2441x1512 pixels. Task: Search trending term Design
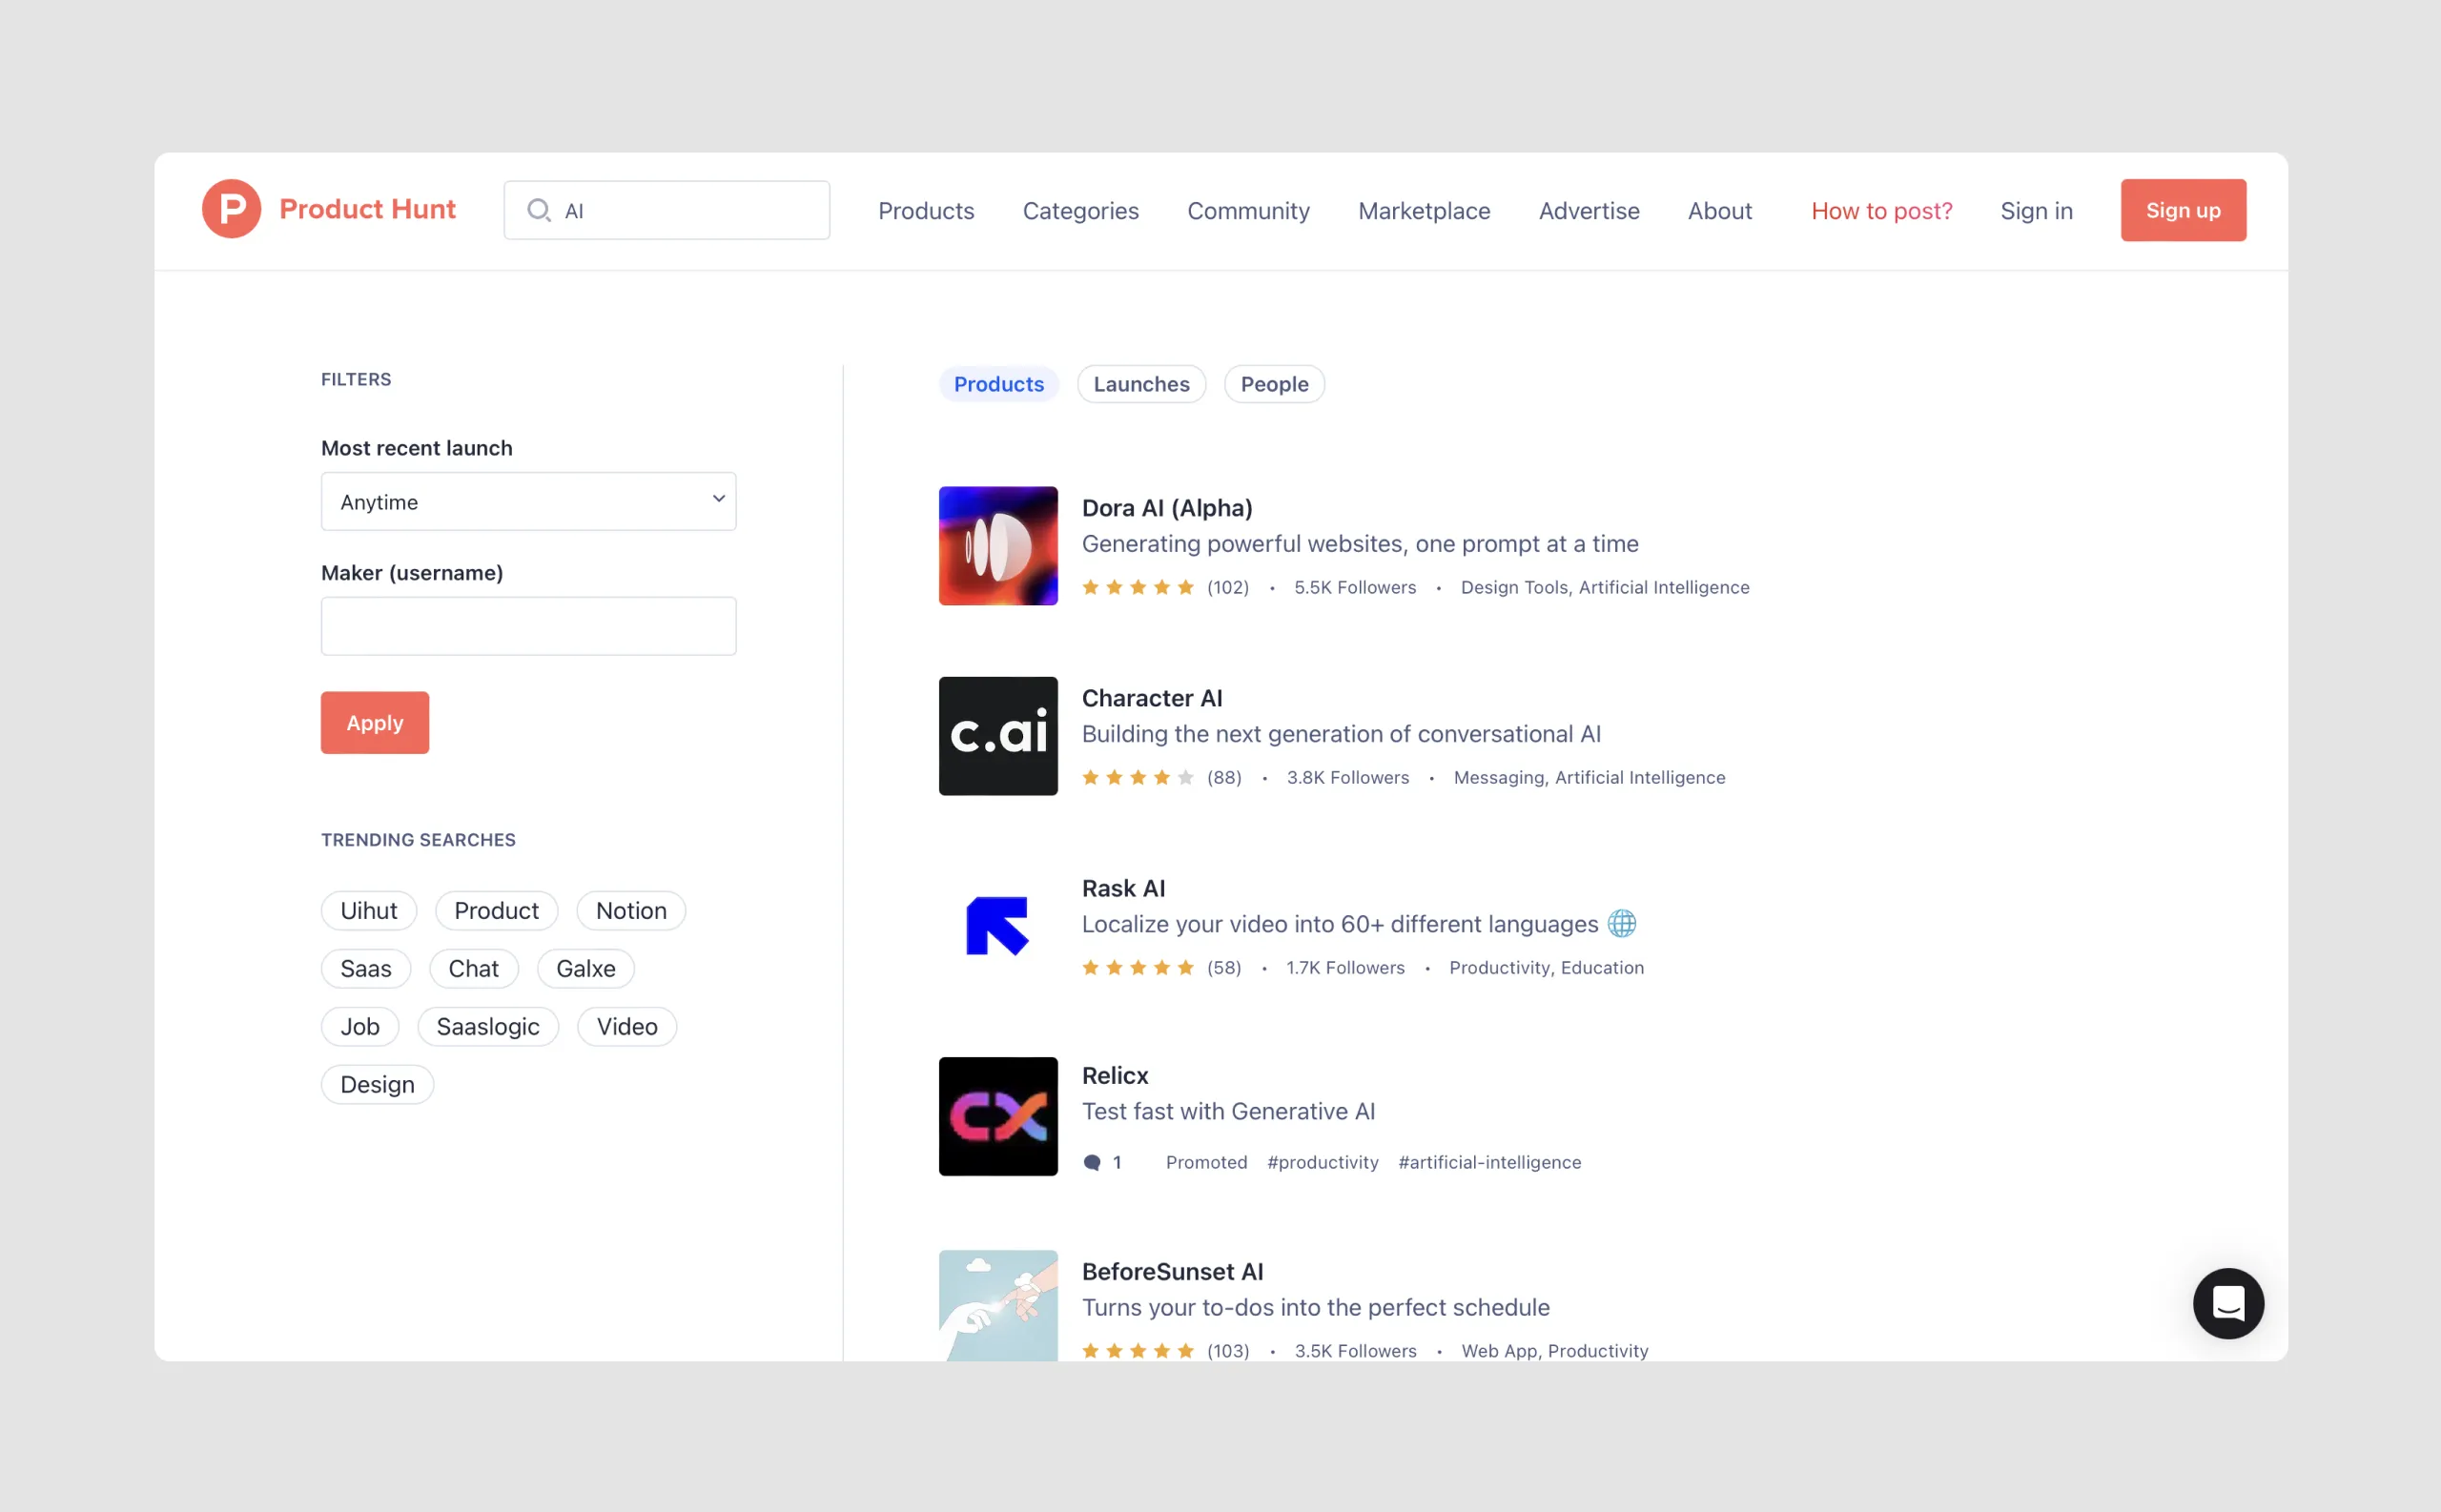coord(377,1085)
